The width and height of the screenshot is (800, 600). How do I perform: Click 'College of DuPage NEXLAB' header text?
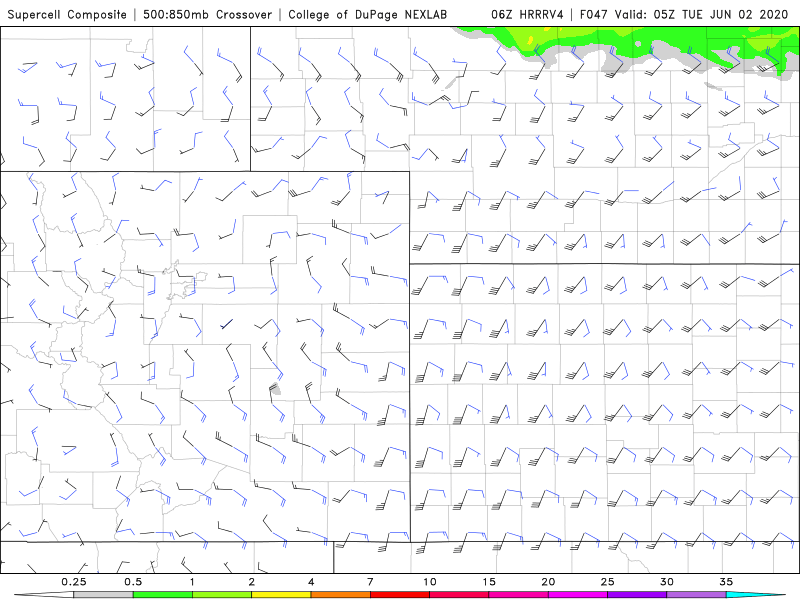[367, 14]
